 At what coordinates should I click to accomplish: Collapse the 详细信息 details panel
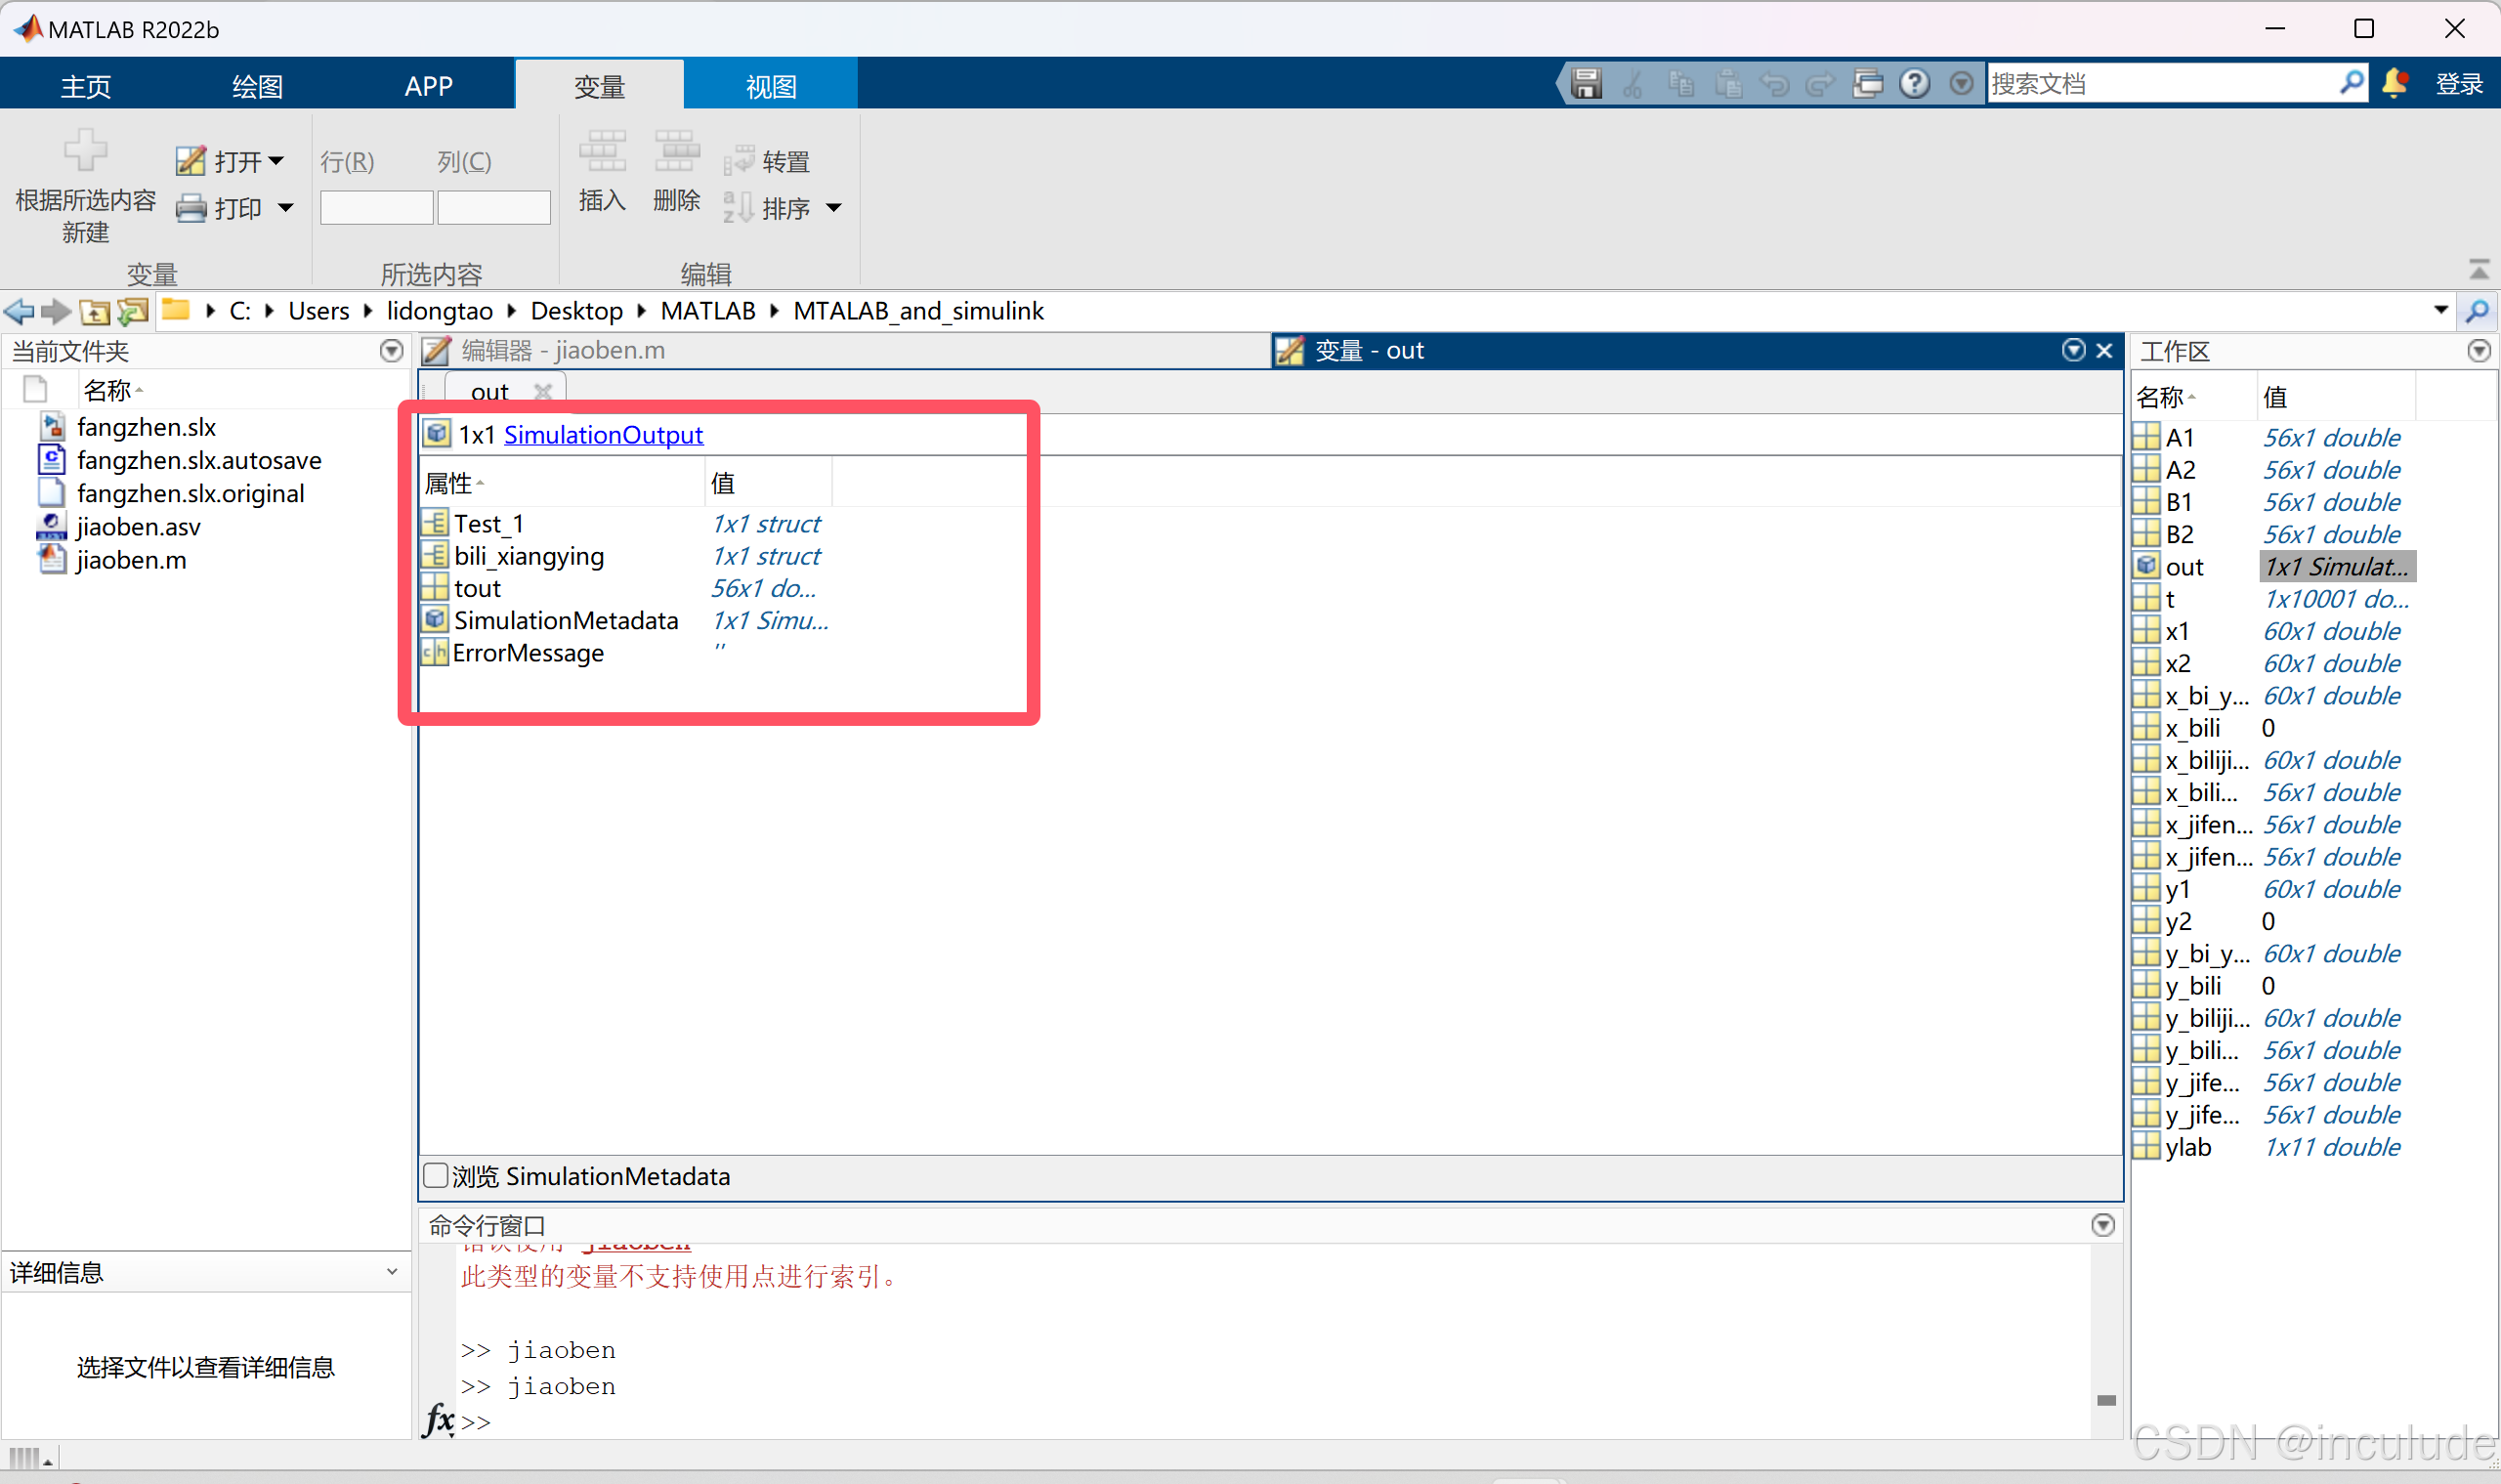click(392, 1272)
